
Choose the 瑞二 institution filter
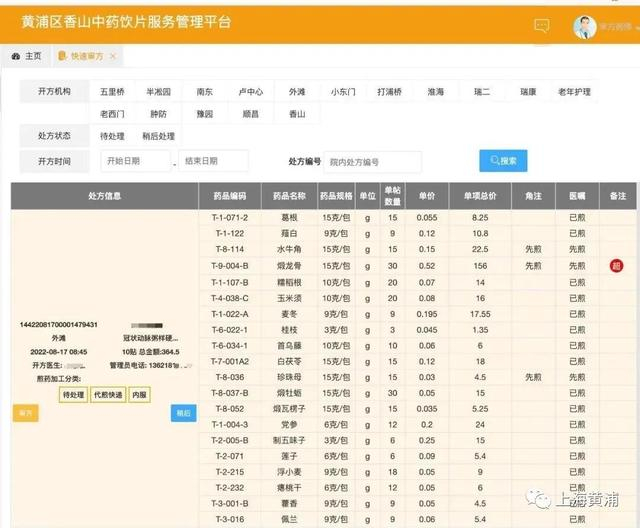click(x=482, y=92)
